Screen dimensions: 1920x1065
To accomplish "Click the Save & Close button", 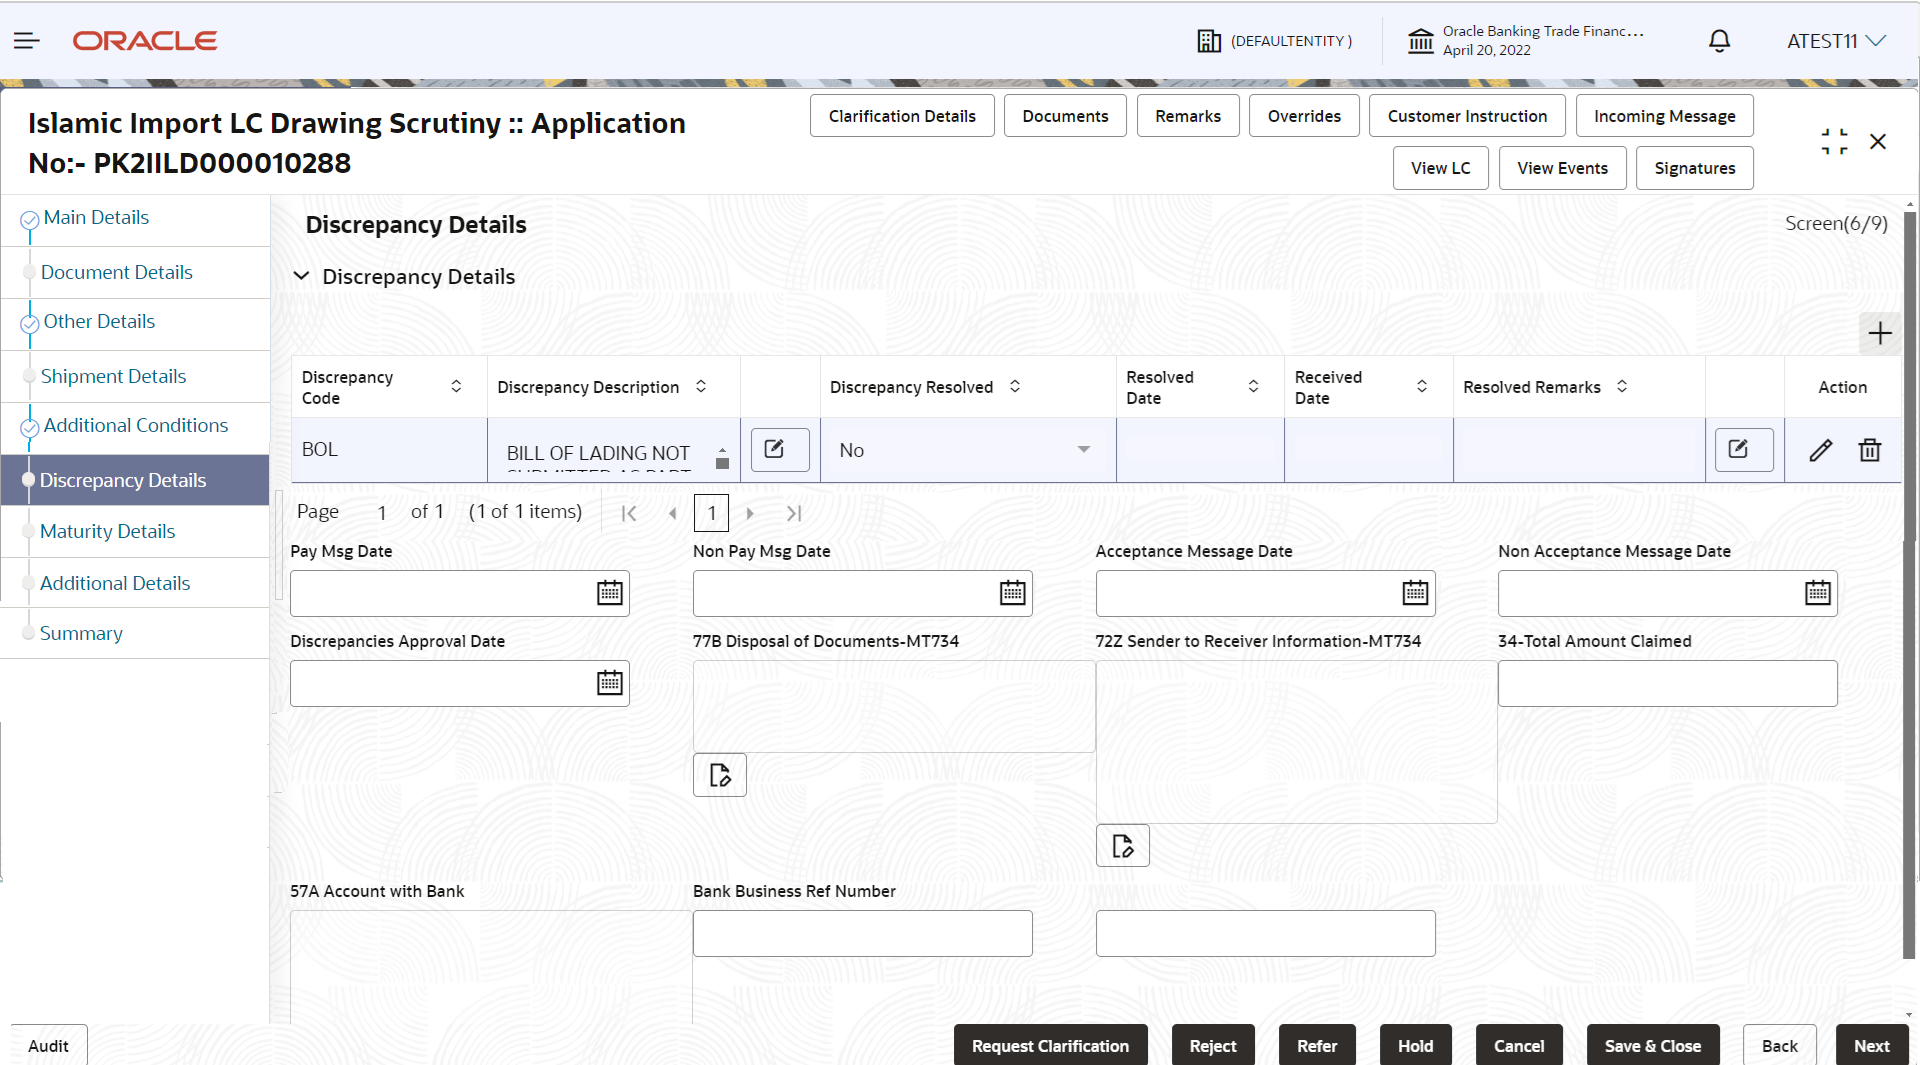I will click(1652, 1046).
